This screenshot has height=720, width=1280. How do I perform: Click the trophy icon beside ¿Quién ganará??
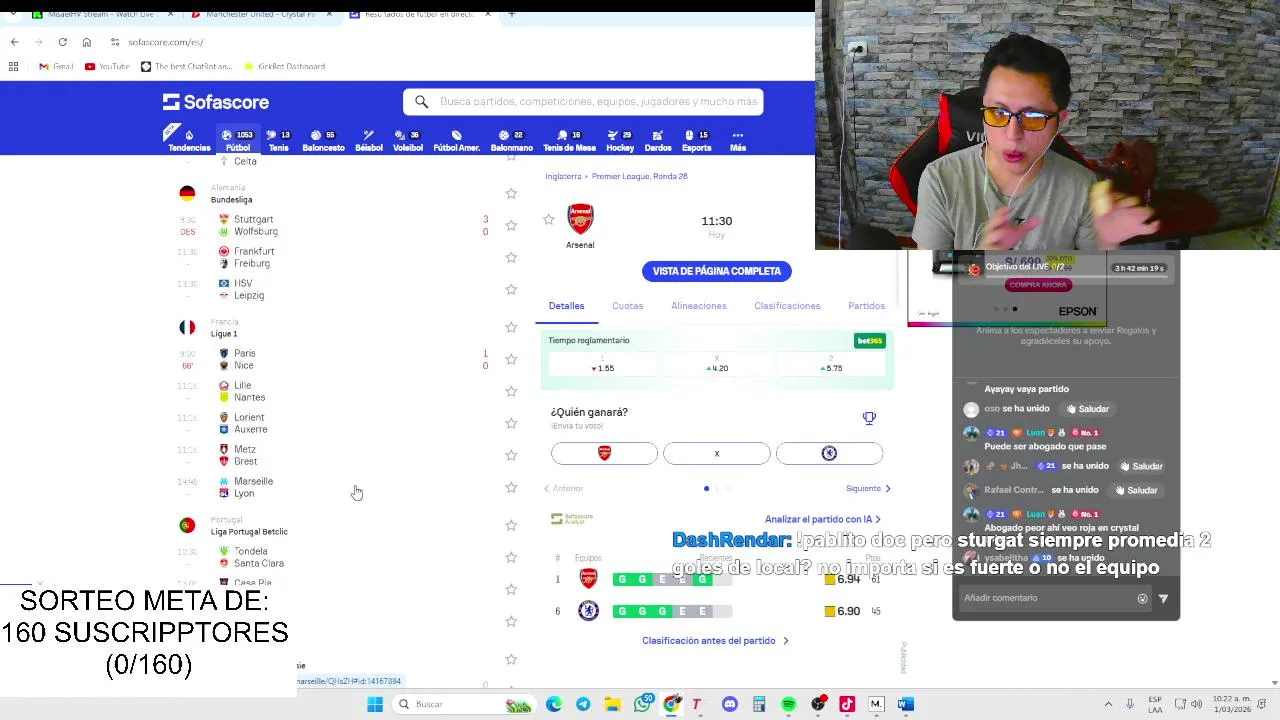point(869,418)
